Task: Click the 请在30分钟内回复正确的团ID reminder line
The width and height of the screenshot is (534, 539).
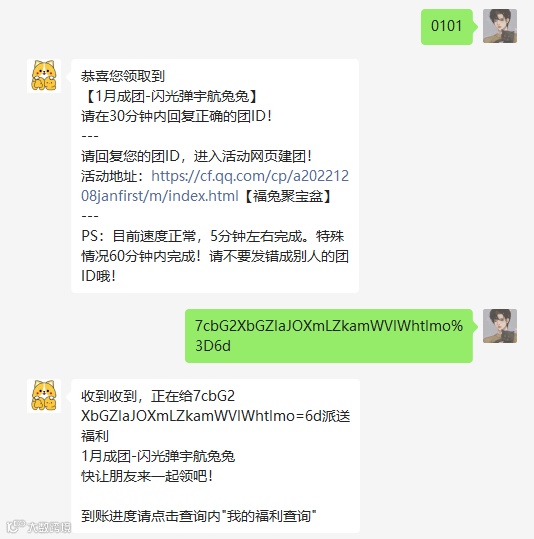Action: click(177, 116)
